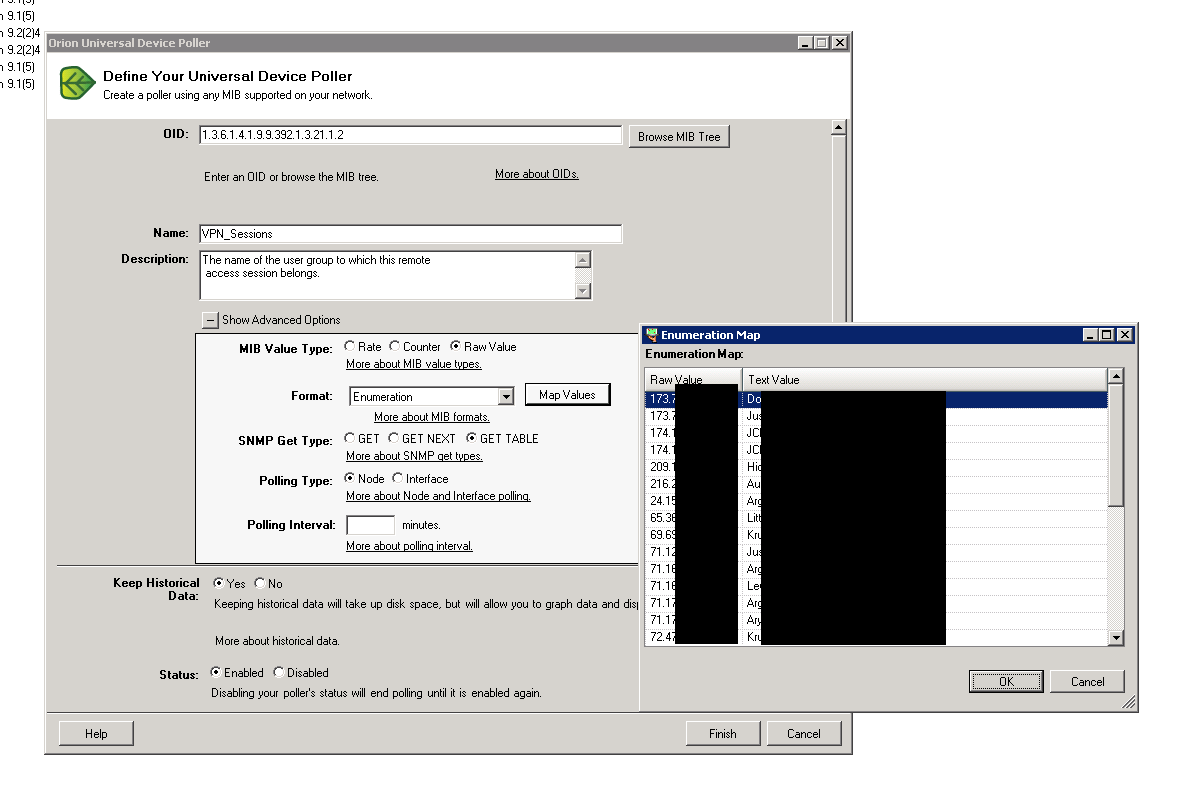Click the Name field containing VPN_Sessions
This screenshot has height=802, width=1189.
pyautogui.click(x=410, y=234)
